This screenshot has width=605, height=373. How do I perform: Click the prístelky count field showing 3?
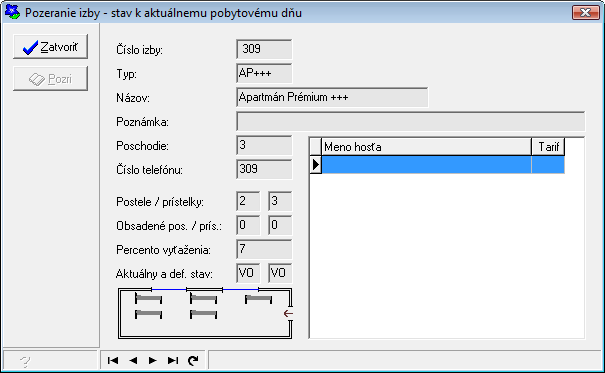click(280, 201)
